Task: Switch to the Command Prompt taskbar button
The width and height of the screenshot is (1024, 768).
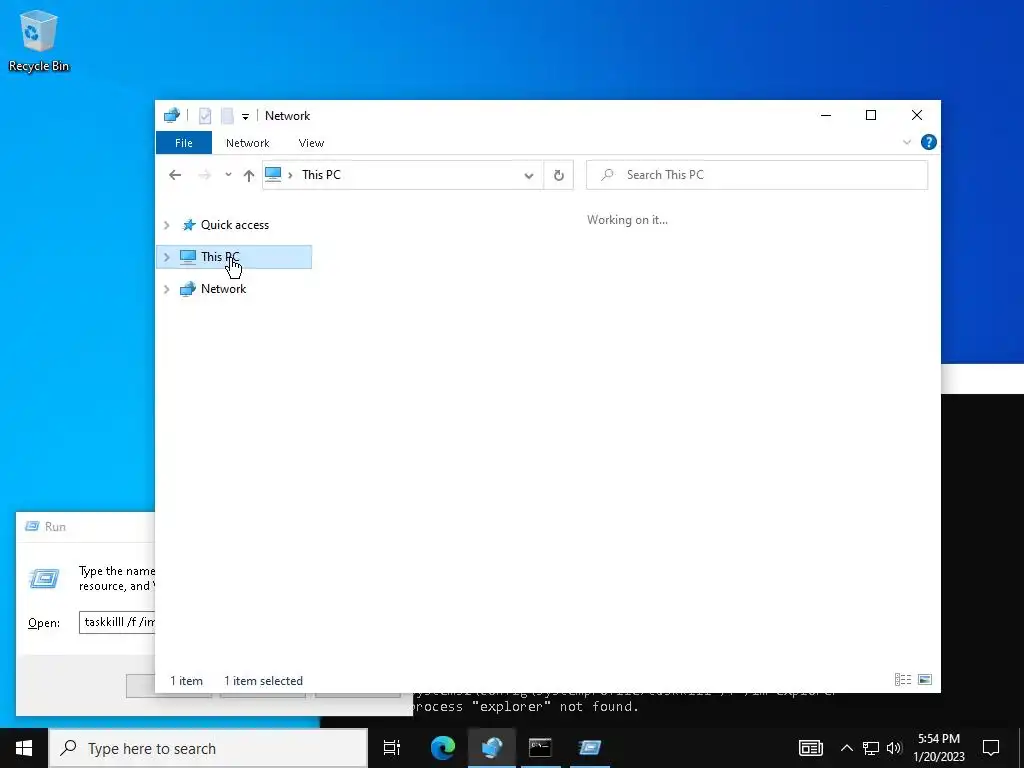Action: 540,748
